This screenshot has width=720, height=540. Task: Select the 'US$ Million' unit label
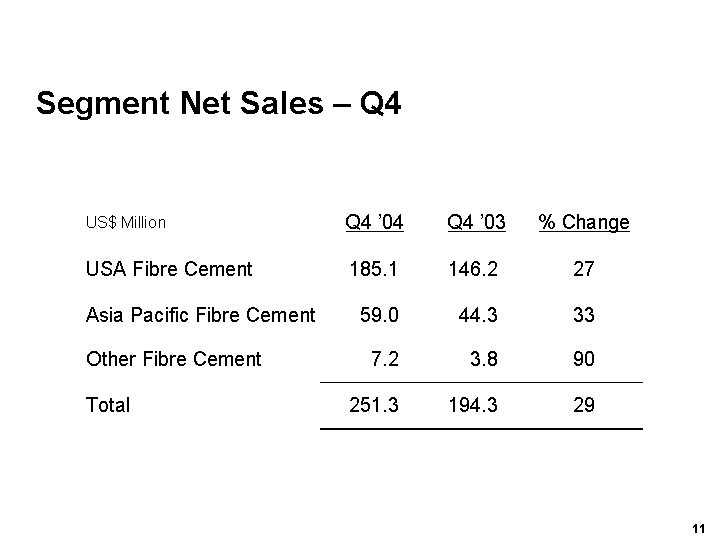[x=126, y=223]
